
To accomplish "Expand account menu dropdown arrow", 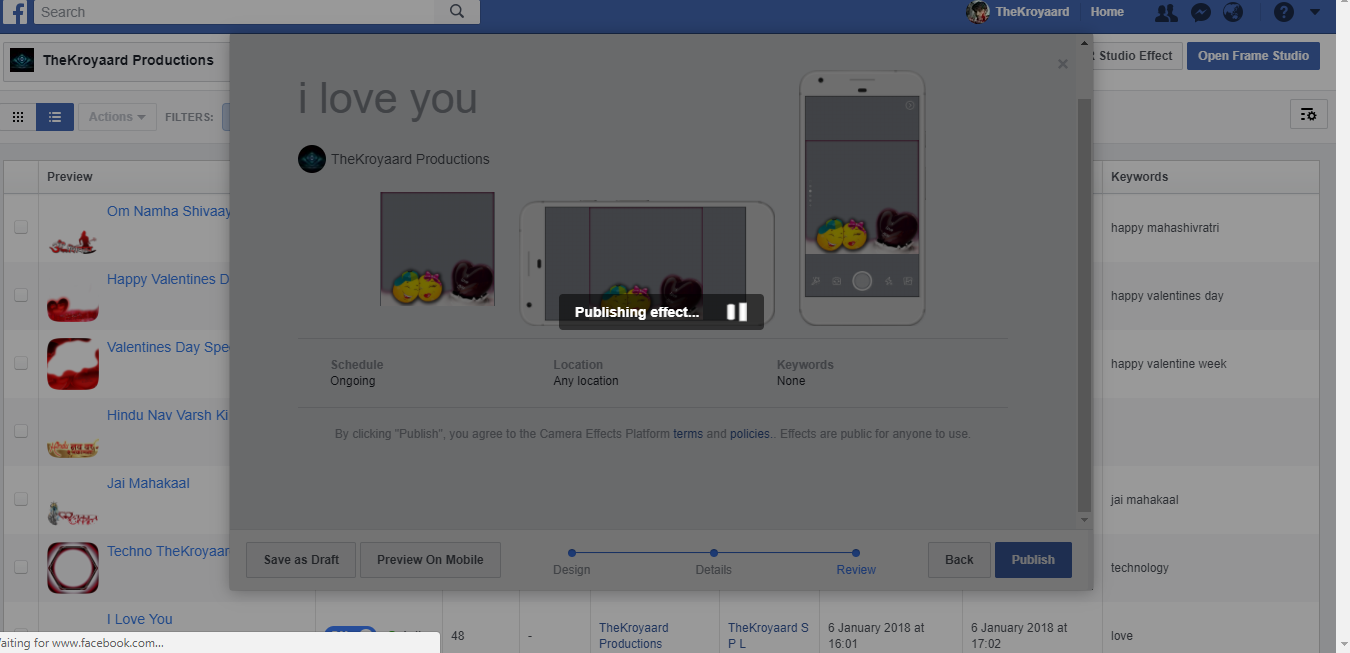I will 1315,12.
